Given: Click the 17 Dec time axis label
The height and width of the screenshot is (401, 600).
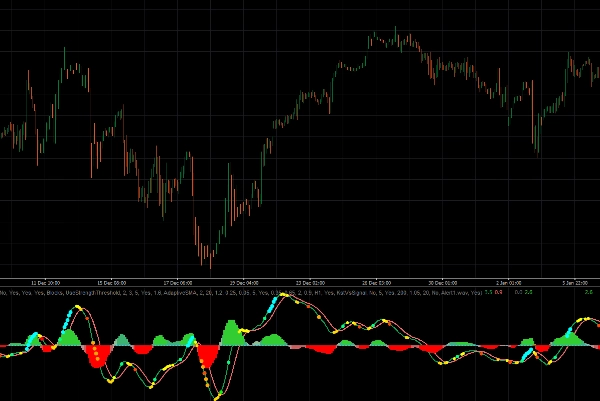Looking at the screenshot, I should click(178, 283).
